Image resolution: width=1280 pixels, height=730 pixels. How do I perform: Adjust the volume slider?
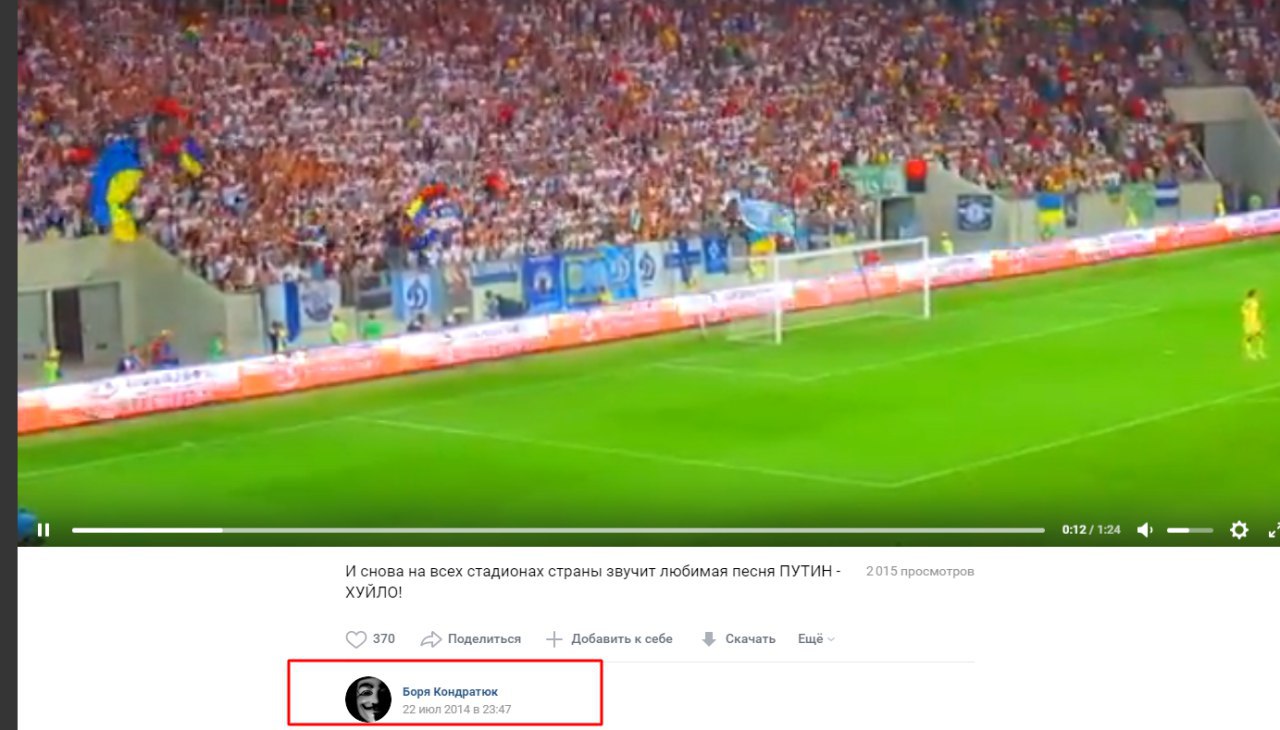[x=1190, y=530]
